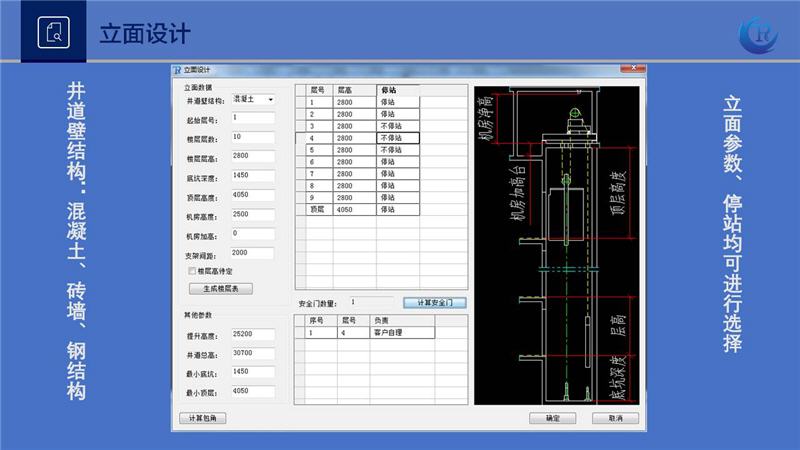Cancel the dialog with 取消
This screenshot has height=450, width=800.
[614, 418]
